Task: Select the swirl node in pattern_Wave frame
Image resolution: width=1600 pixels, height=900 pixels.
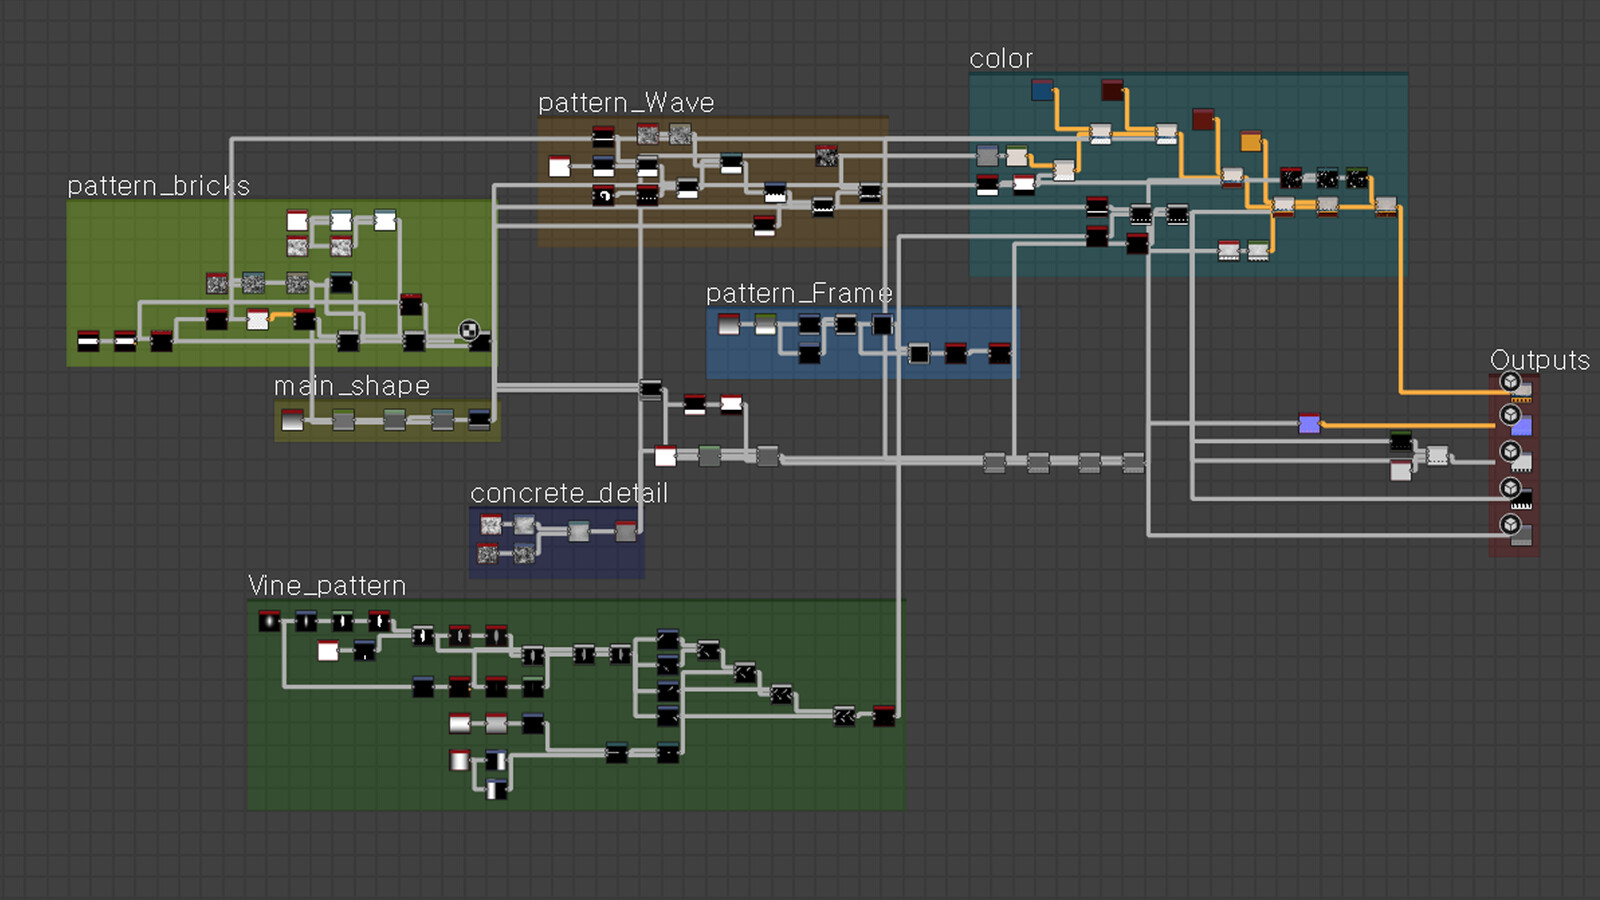Action: click(603, 195)
